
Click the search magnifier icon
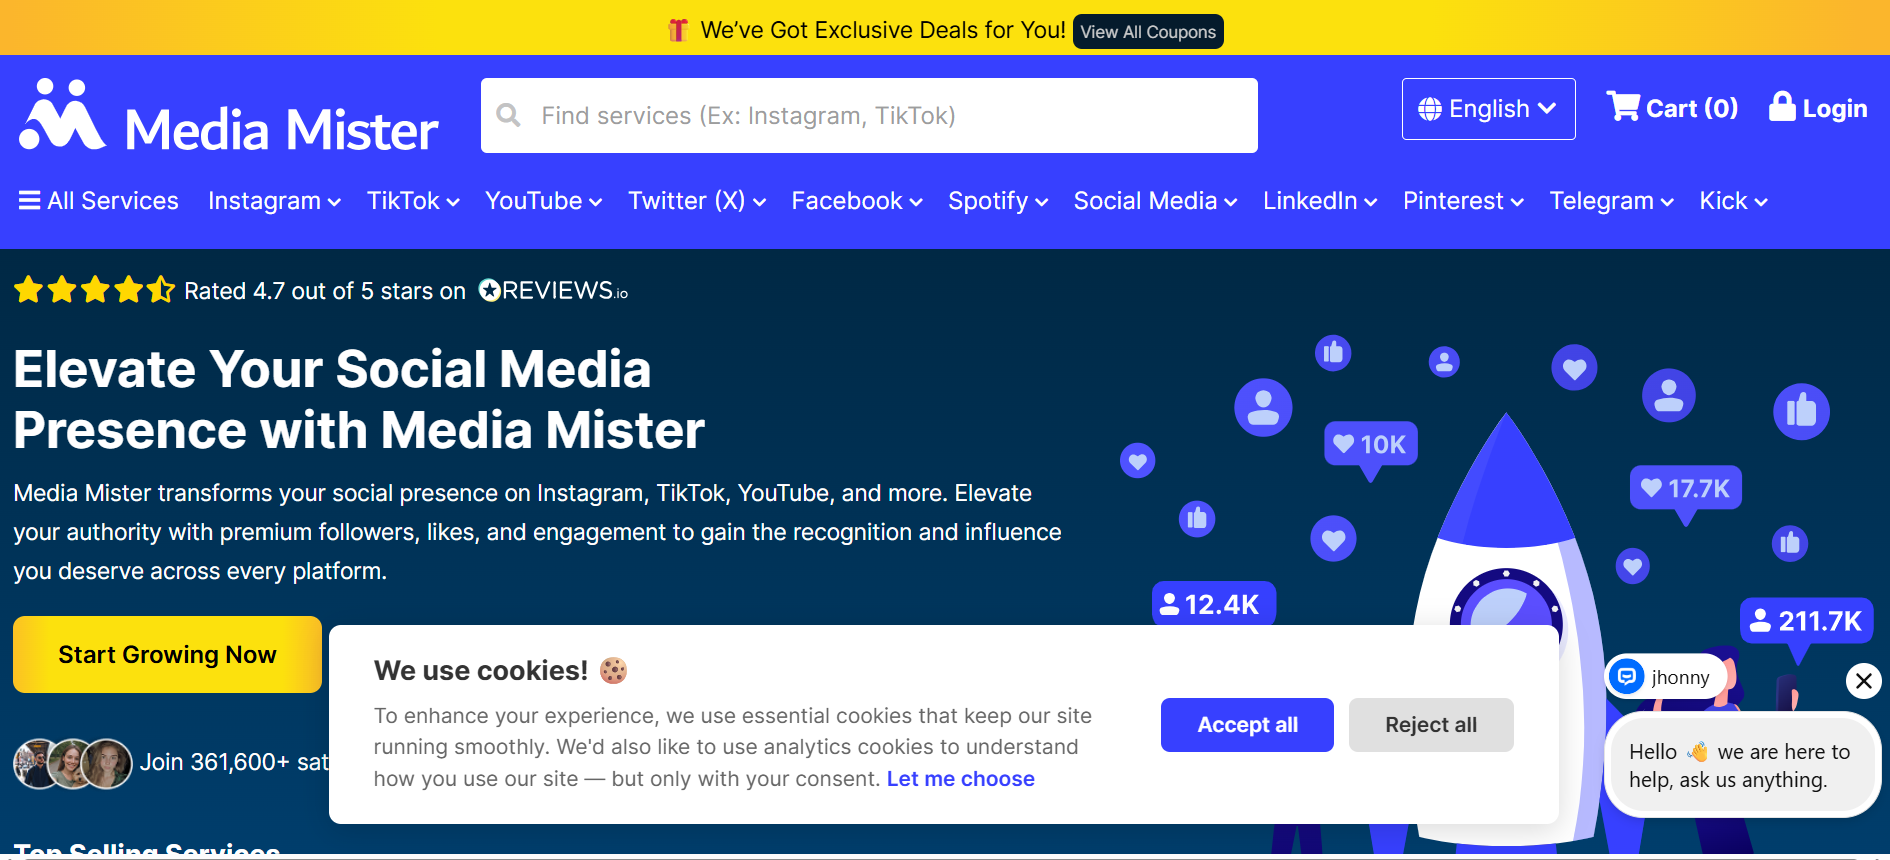point(508,115)
